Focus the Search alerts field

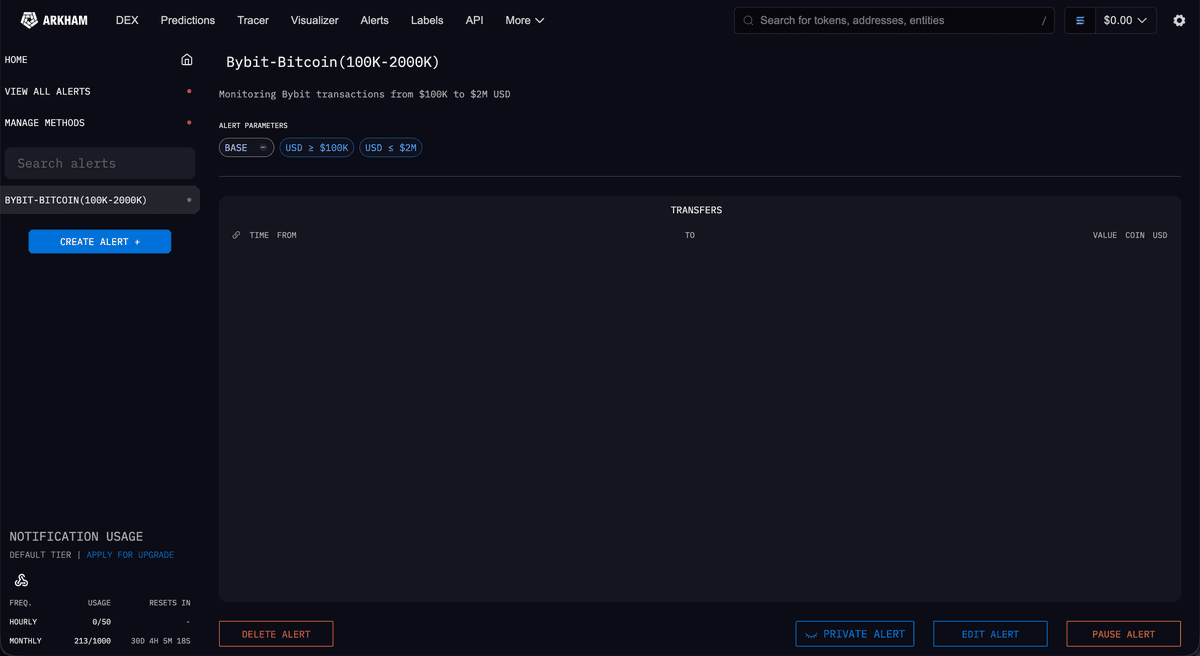pyautogui.click(x=100, y=163)
